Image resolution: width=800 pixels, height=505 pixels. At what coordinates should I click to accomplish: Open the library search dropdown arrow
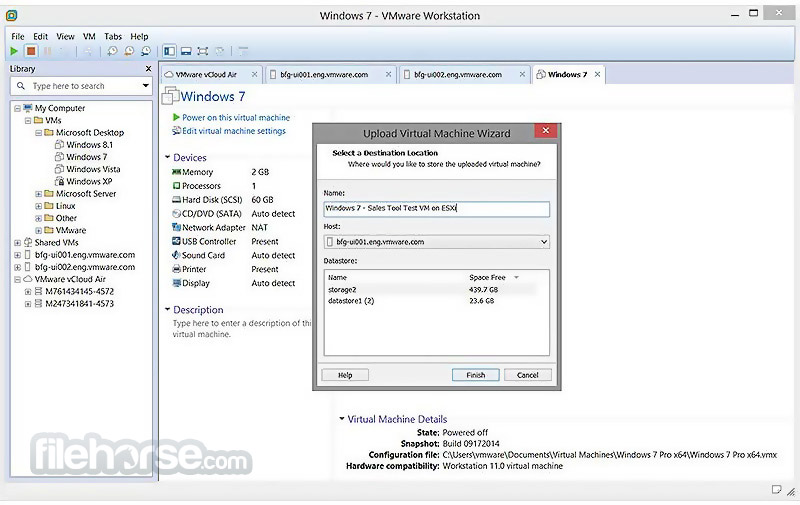click(145, 86)
